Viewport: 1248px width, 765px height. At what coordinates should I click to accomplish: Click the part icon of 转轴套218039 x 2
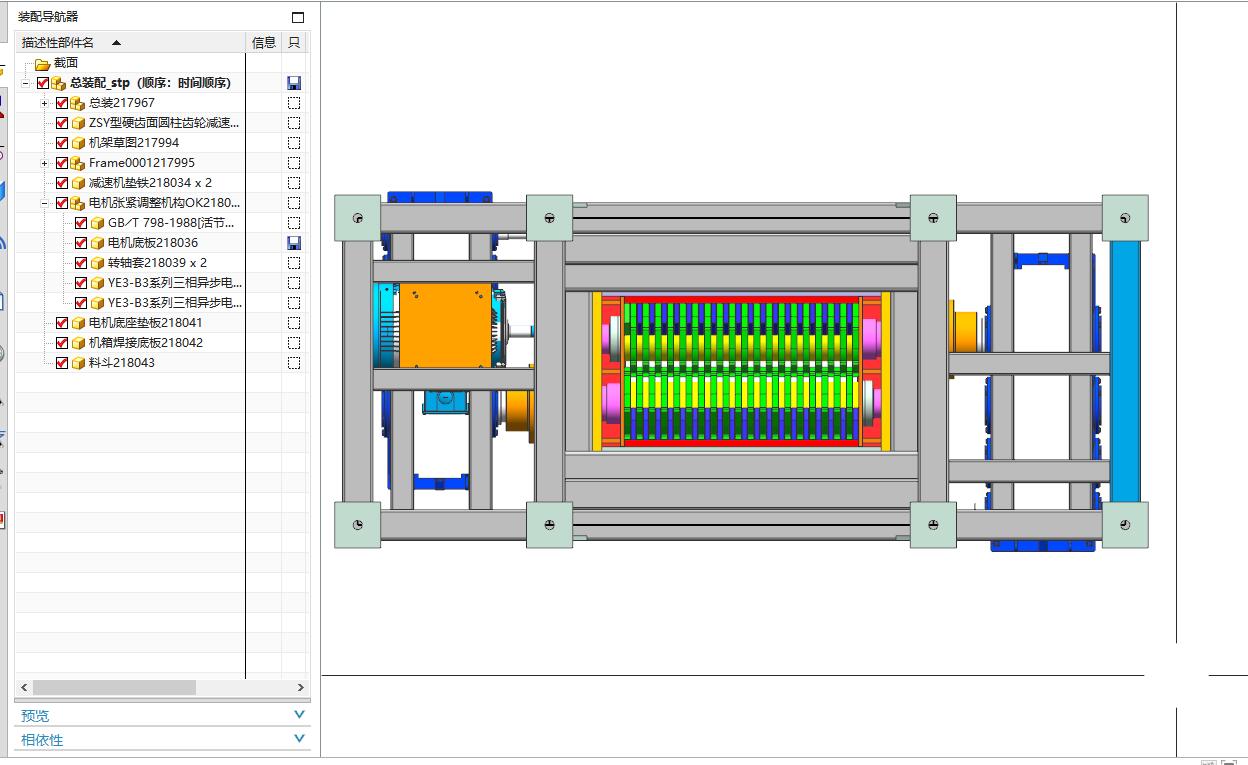[x=97, y=263]
